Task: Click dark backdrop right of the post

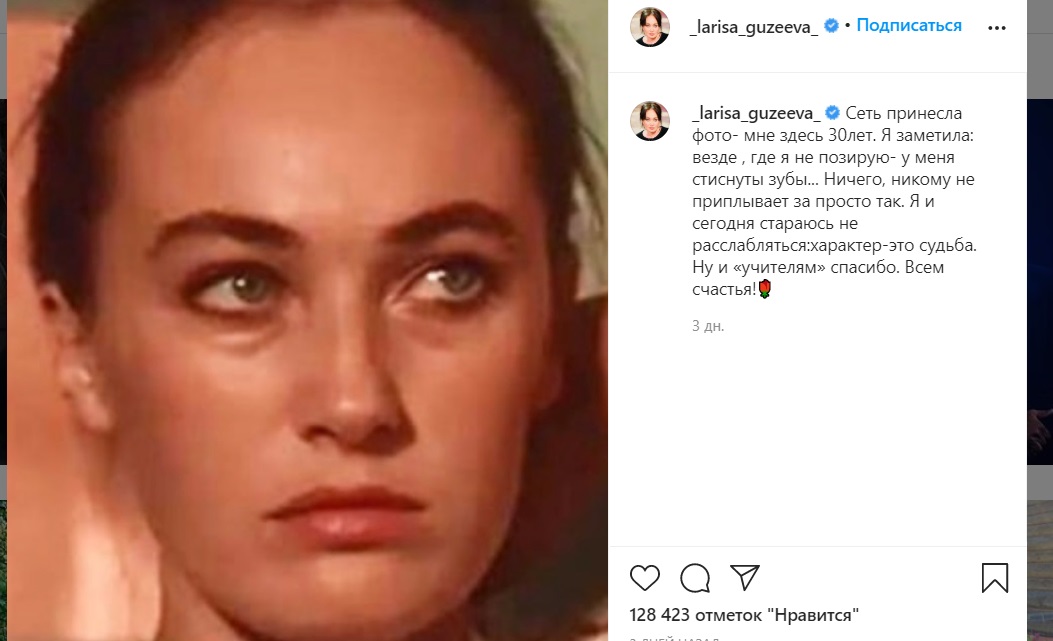Action: coord(1040,282)
